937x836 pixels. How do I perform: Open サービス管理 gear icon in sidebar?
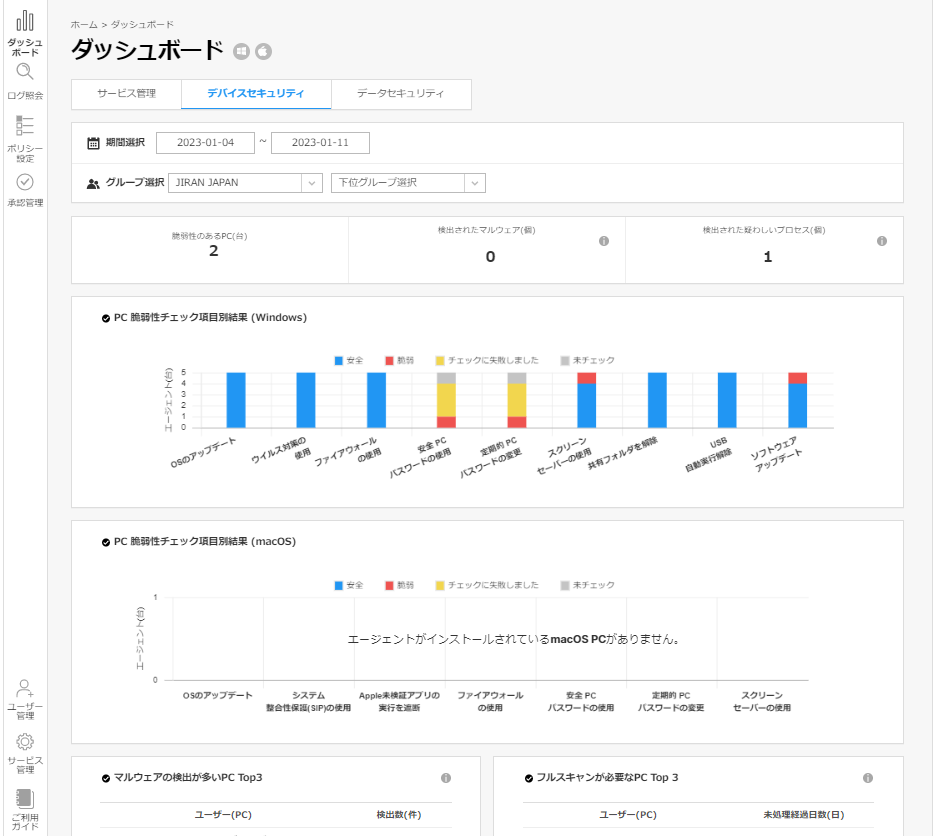[24, 742]
